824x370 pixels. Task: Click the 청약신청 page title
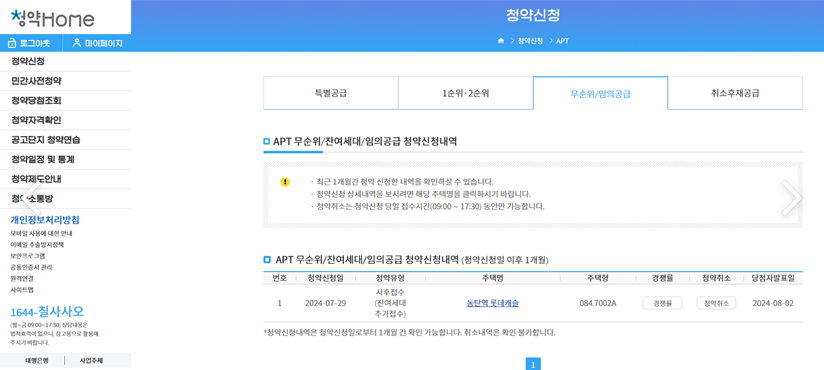tap(533, 15)
